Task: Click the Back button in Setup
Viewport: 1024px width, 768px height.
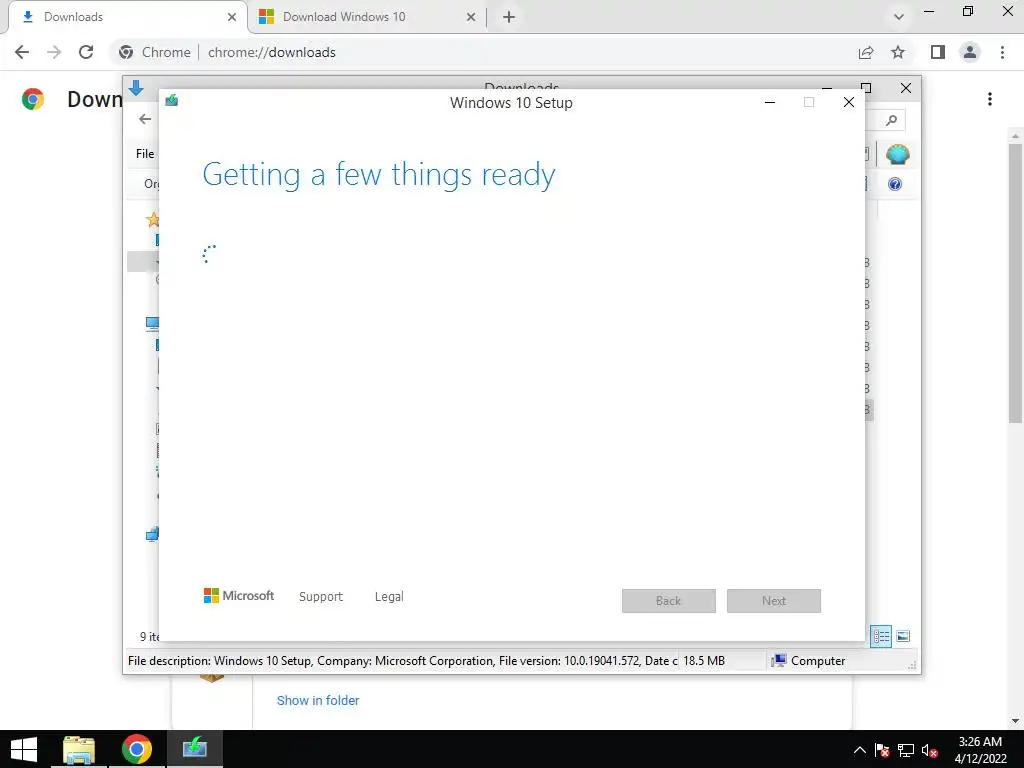Action: [669, 601]
